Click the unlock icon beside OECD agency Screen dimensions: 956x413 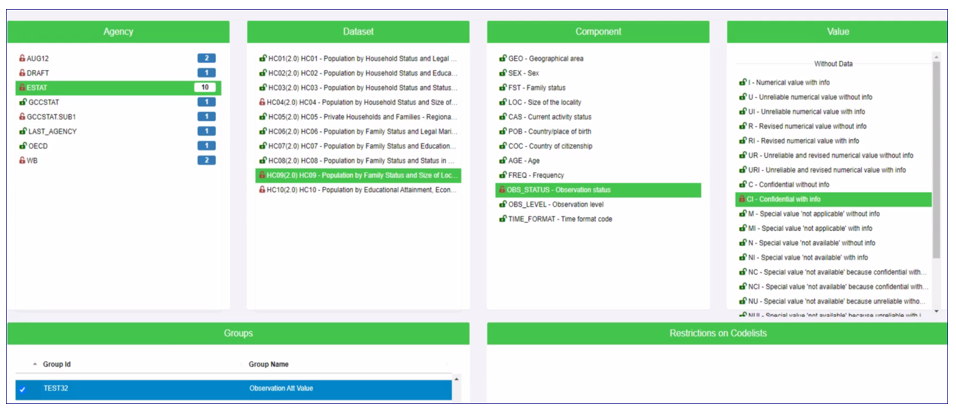click(x=22, y=146)
